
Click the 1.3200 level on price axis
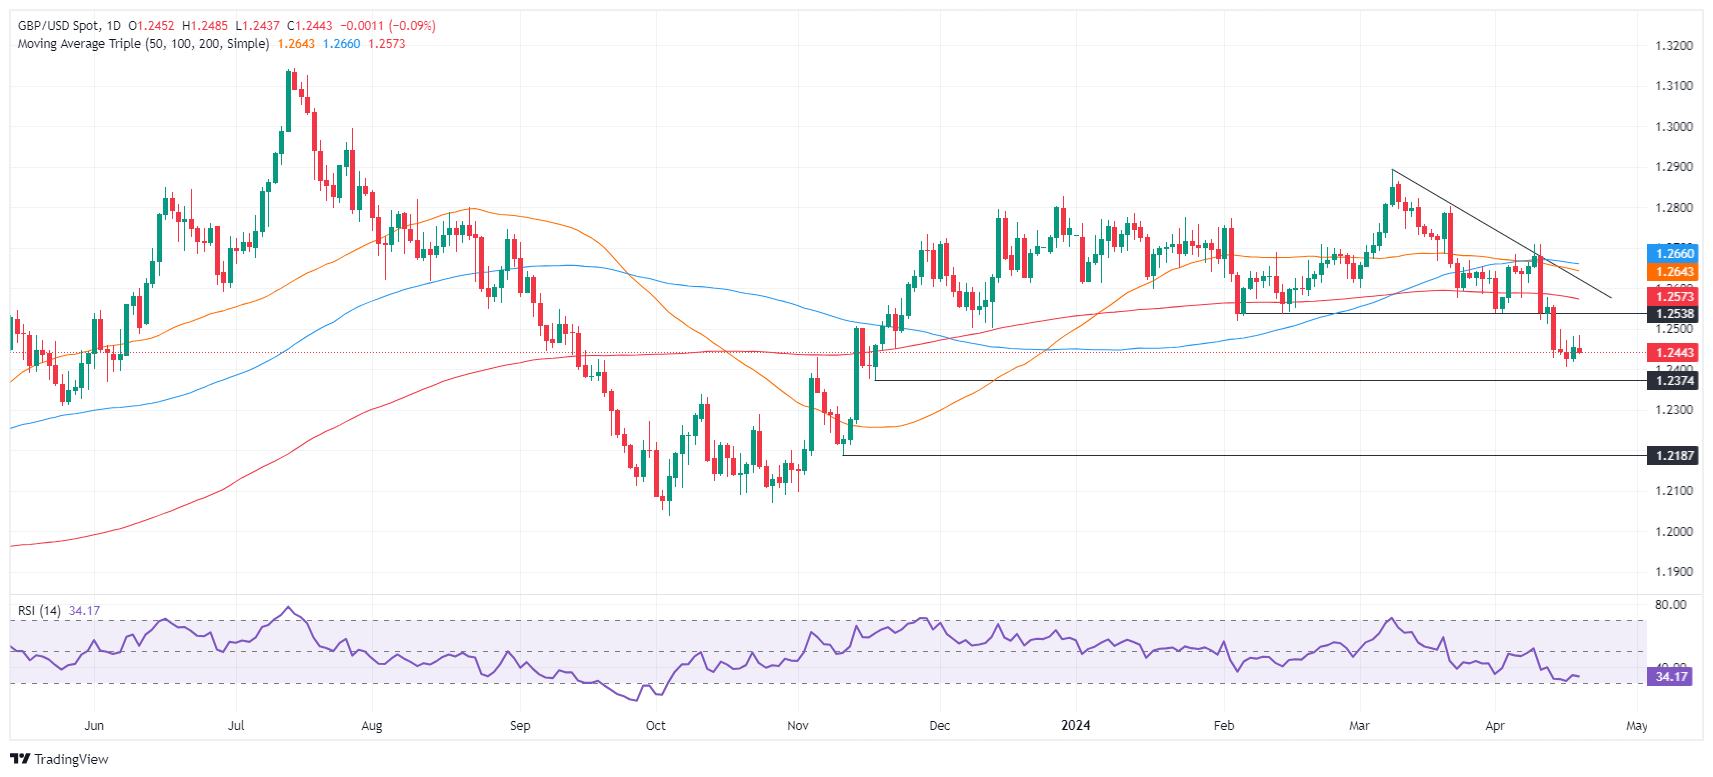1674,46
